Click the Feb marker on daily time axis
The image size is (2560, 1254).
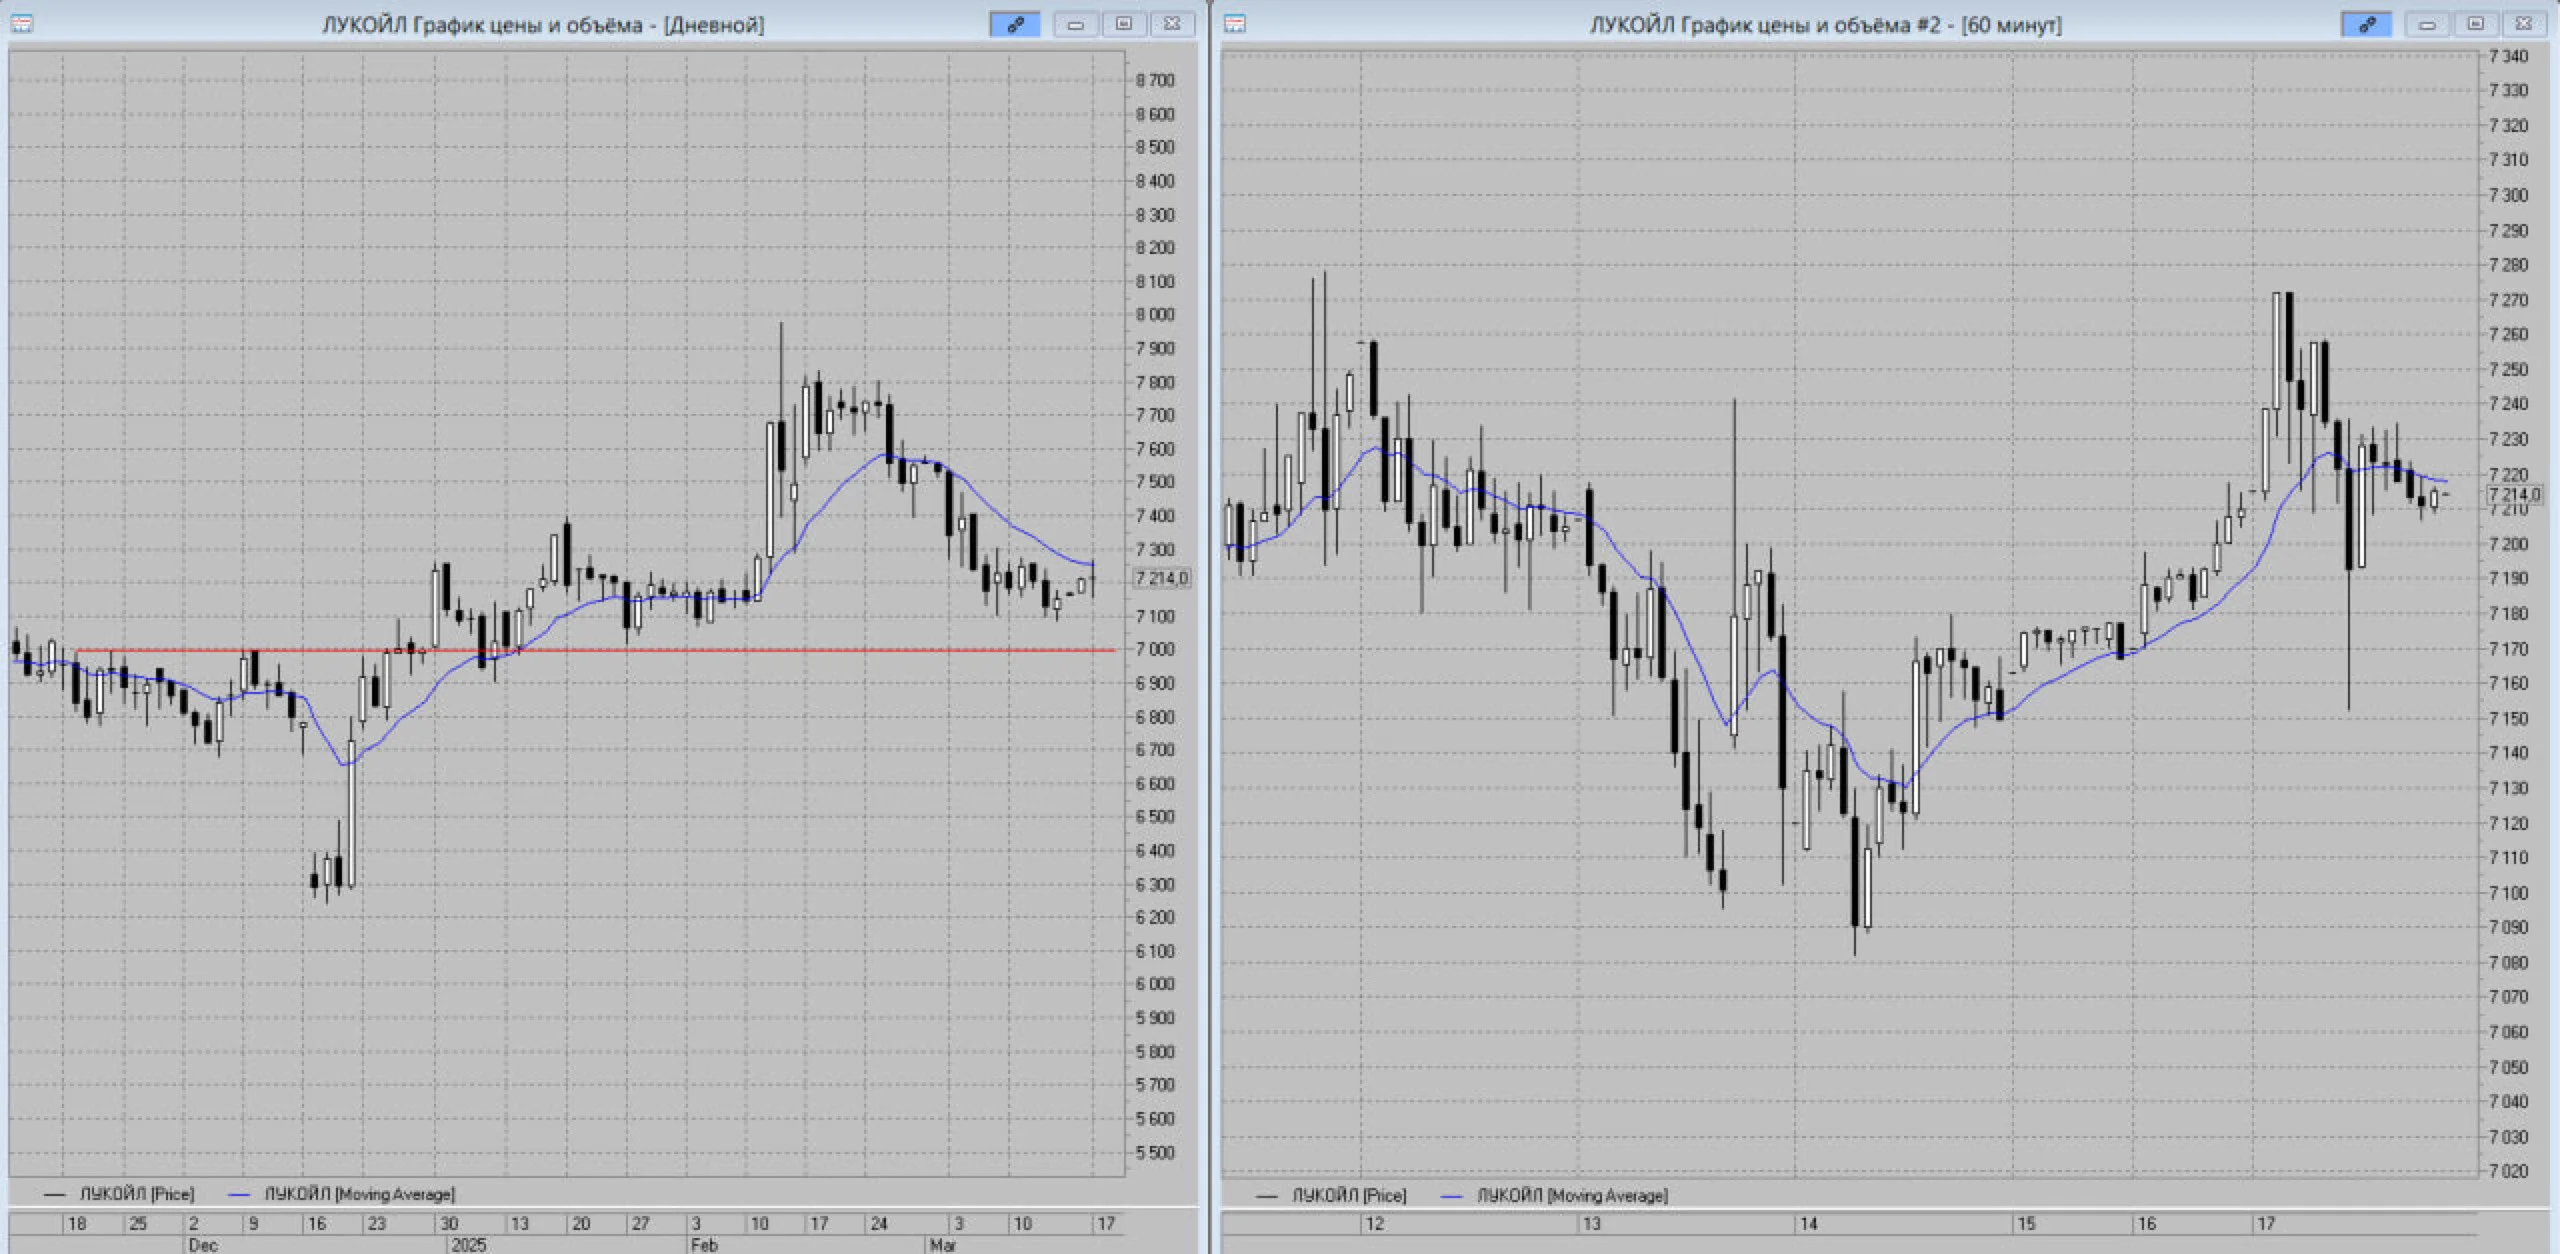tap(704, 1245)
